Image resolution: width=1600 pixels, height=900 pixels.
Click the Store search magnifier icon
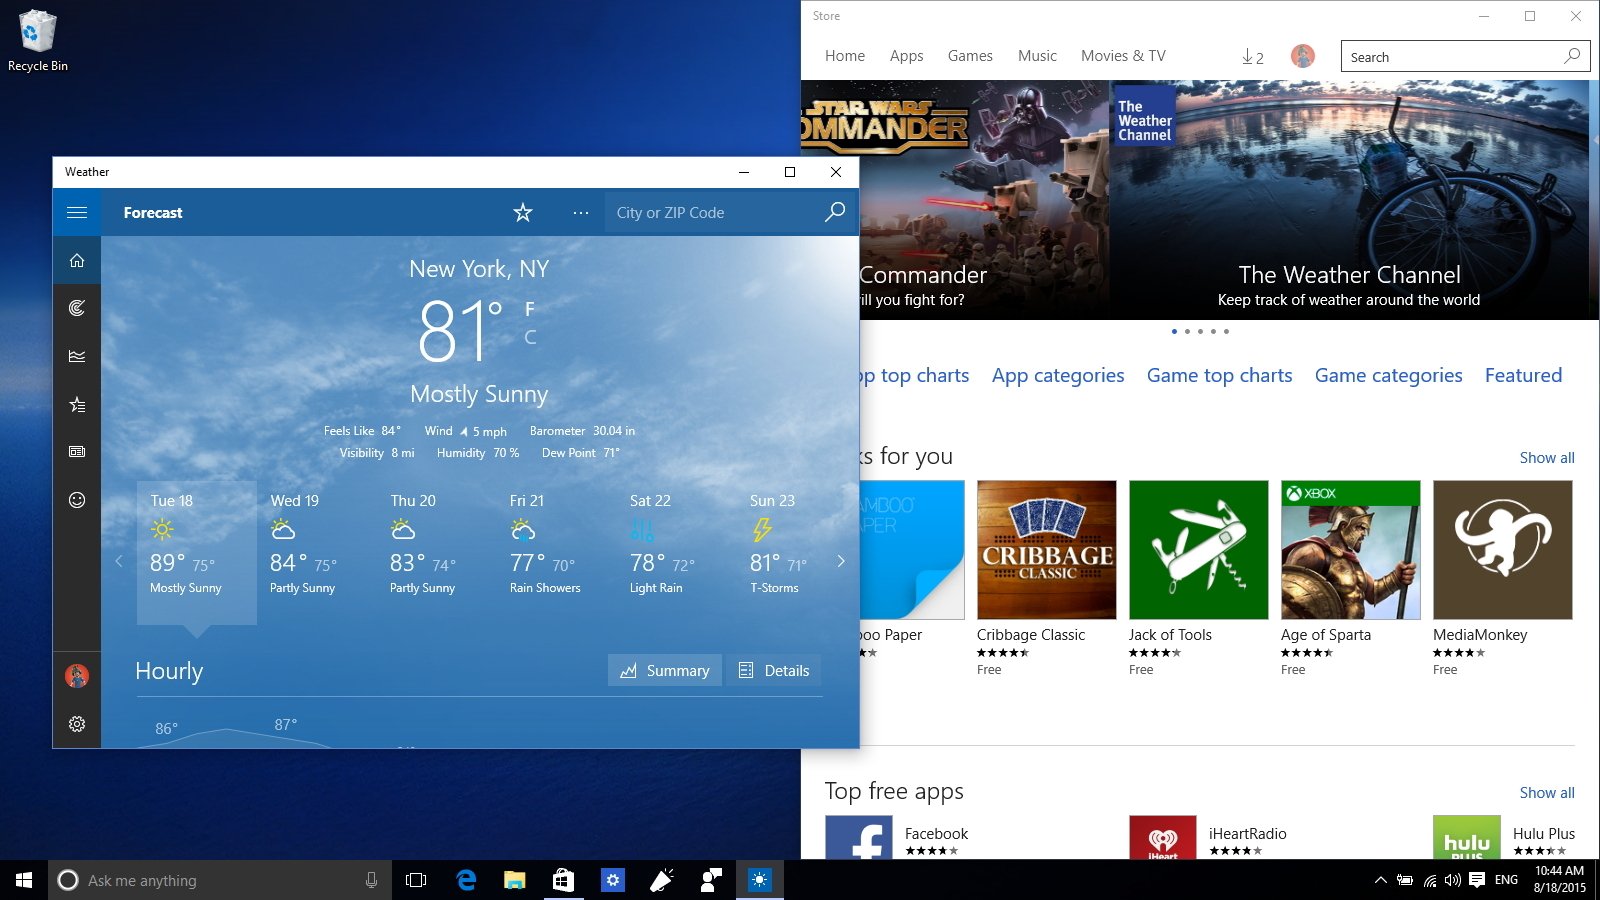pos(1572,56)
